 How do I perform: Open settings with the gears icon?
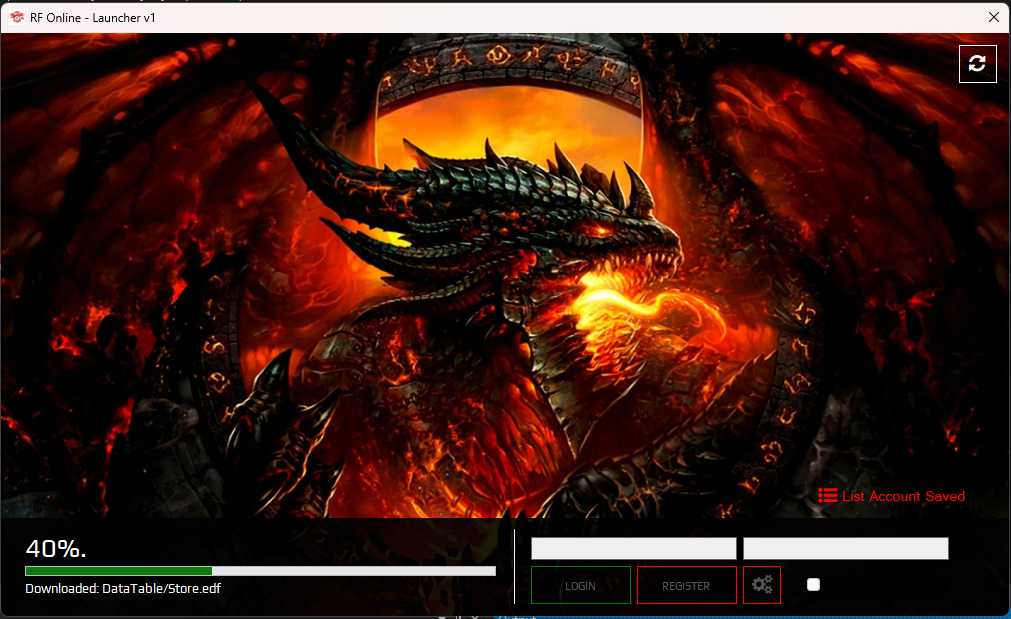tap(761, 585)
